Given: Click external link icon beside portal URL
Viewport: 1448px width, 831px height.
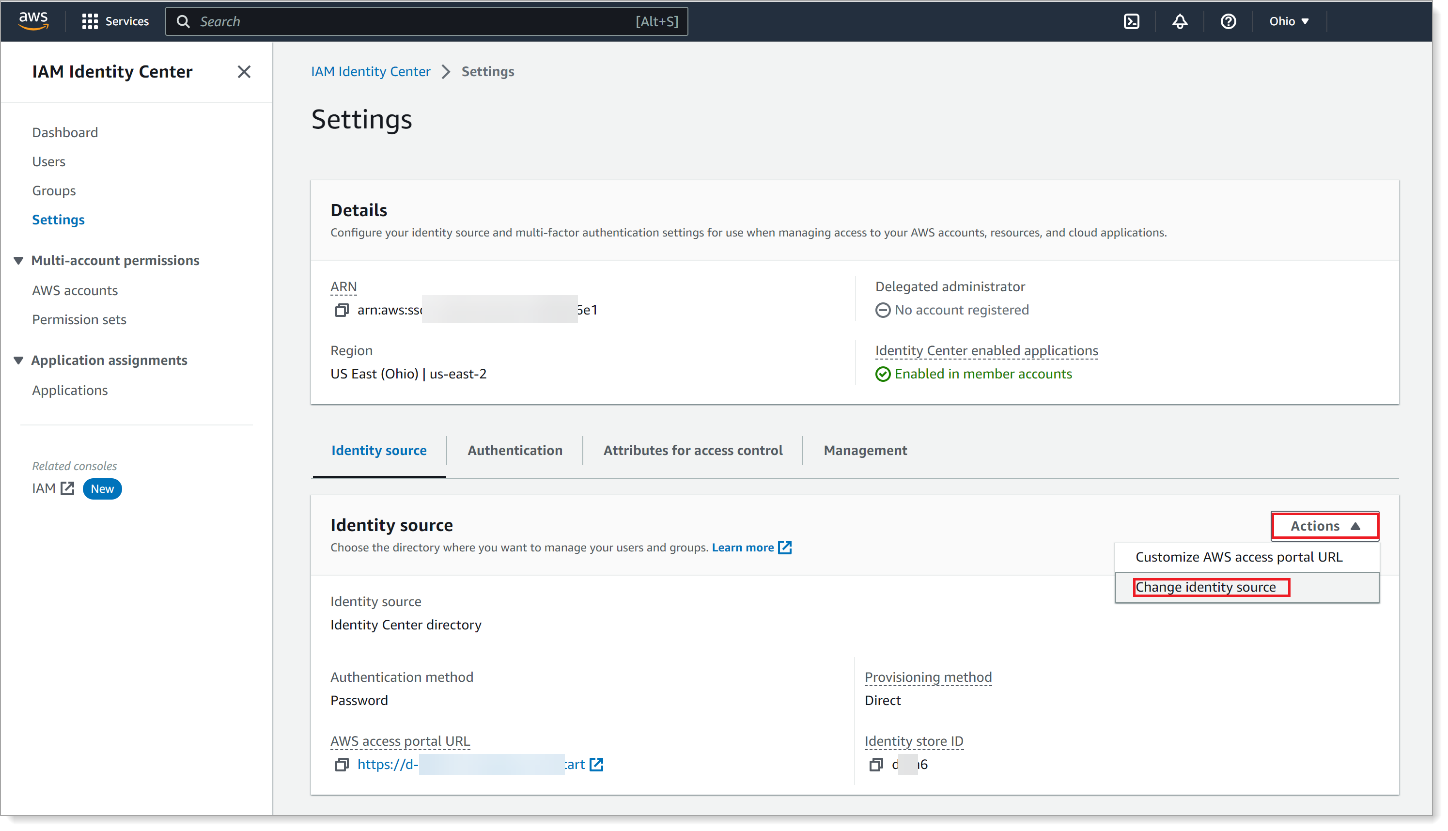Looking at the screenshot, I should (597, 765).
